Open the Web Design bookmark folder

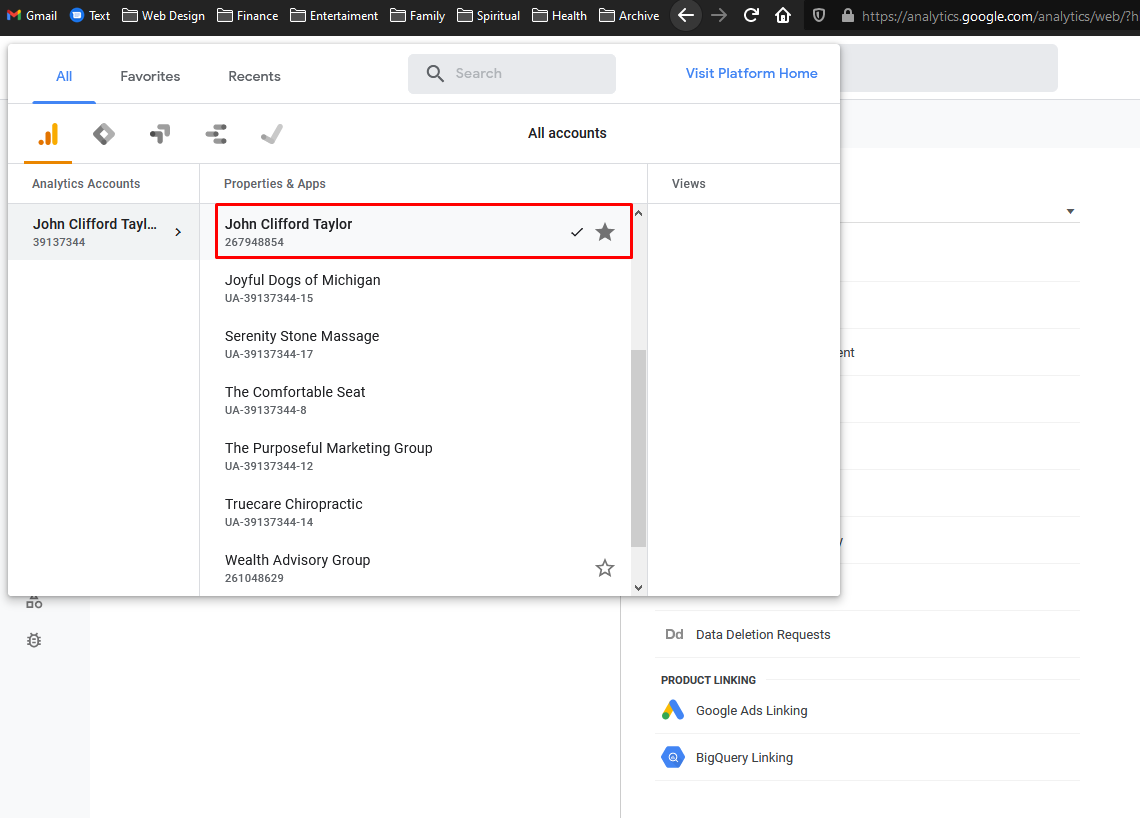click(x=164, y=15)
